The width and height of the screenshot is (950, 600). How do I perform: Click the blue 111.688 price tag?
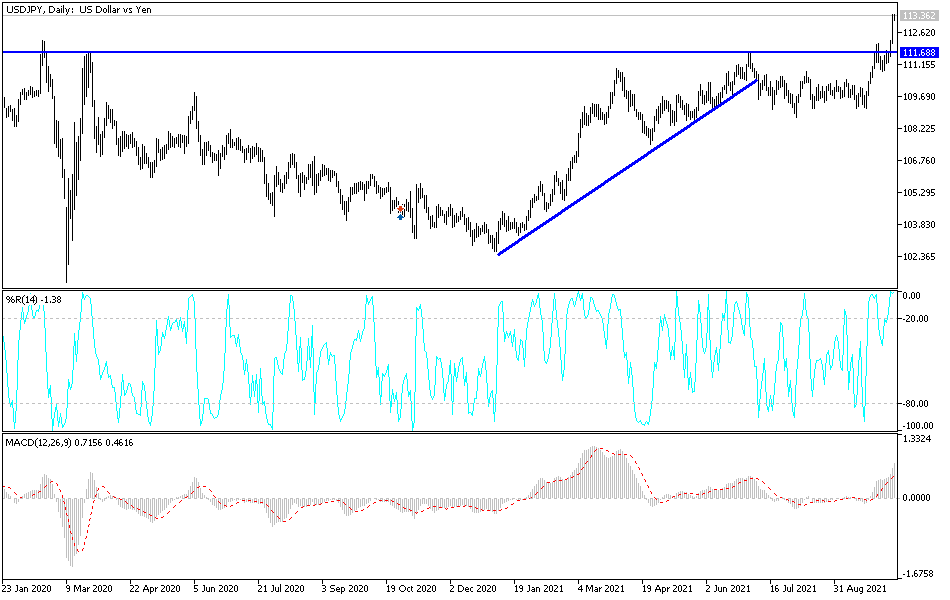pos(921,51)
